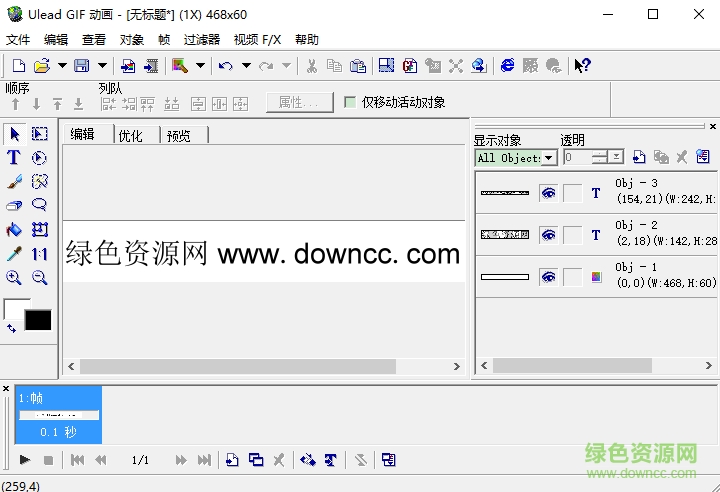720x492 pixels.
Task: Choose the Eraser tool
Action: [14, 205]
